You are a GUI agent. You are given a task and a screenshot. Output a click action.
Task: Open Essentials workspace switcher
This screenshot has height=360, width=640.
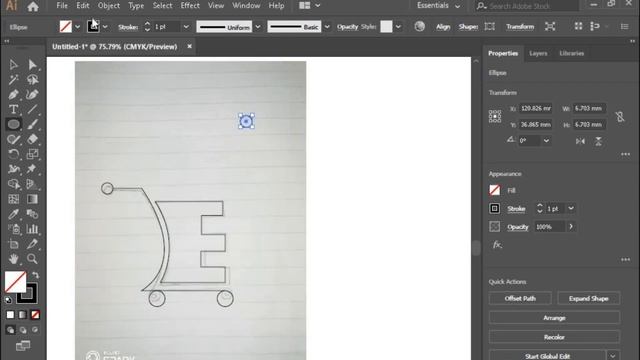click(x=438, y=6)
